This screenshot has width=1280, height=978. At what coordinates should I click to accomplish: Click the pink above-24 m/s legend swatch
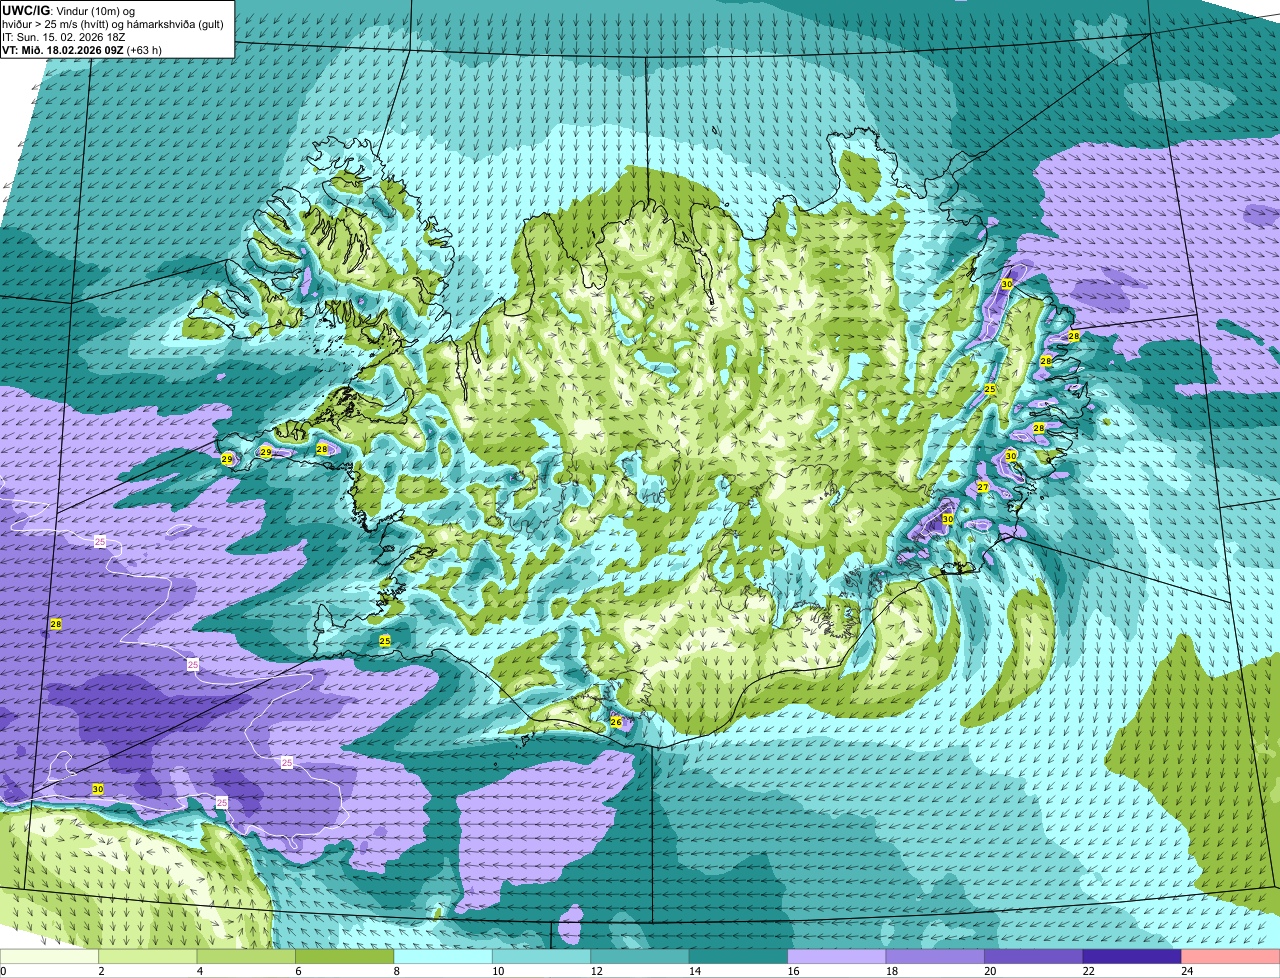click(x=1231, y=957)
